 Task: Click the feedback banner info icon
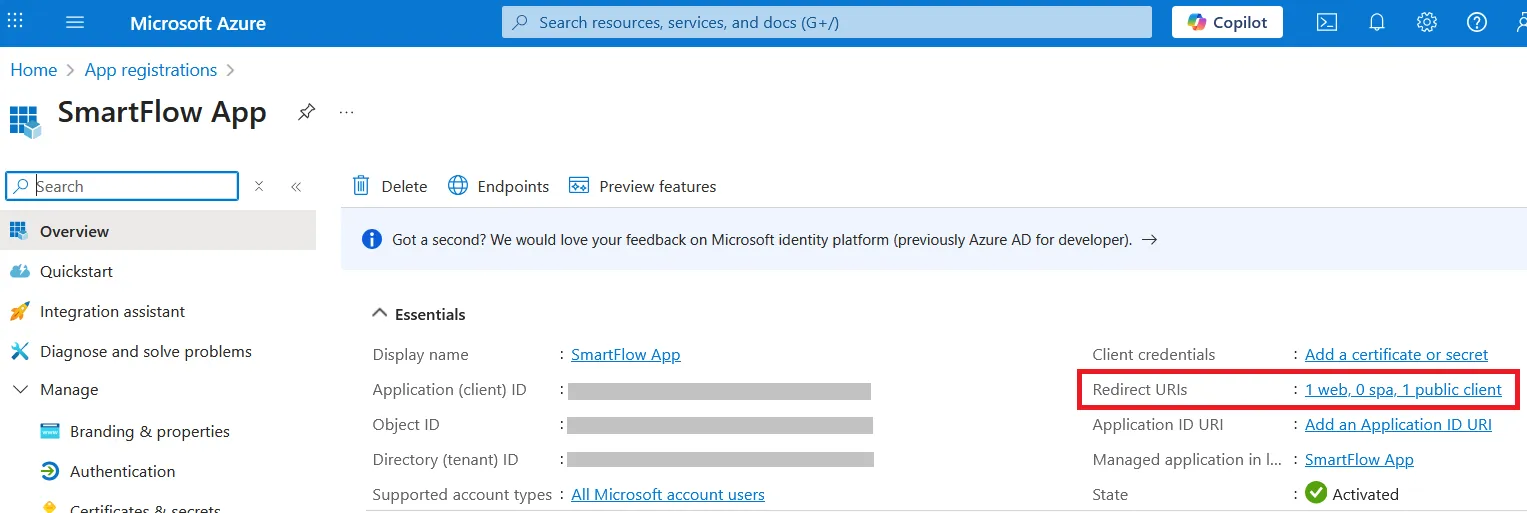pos(372,239)
